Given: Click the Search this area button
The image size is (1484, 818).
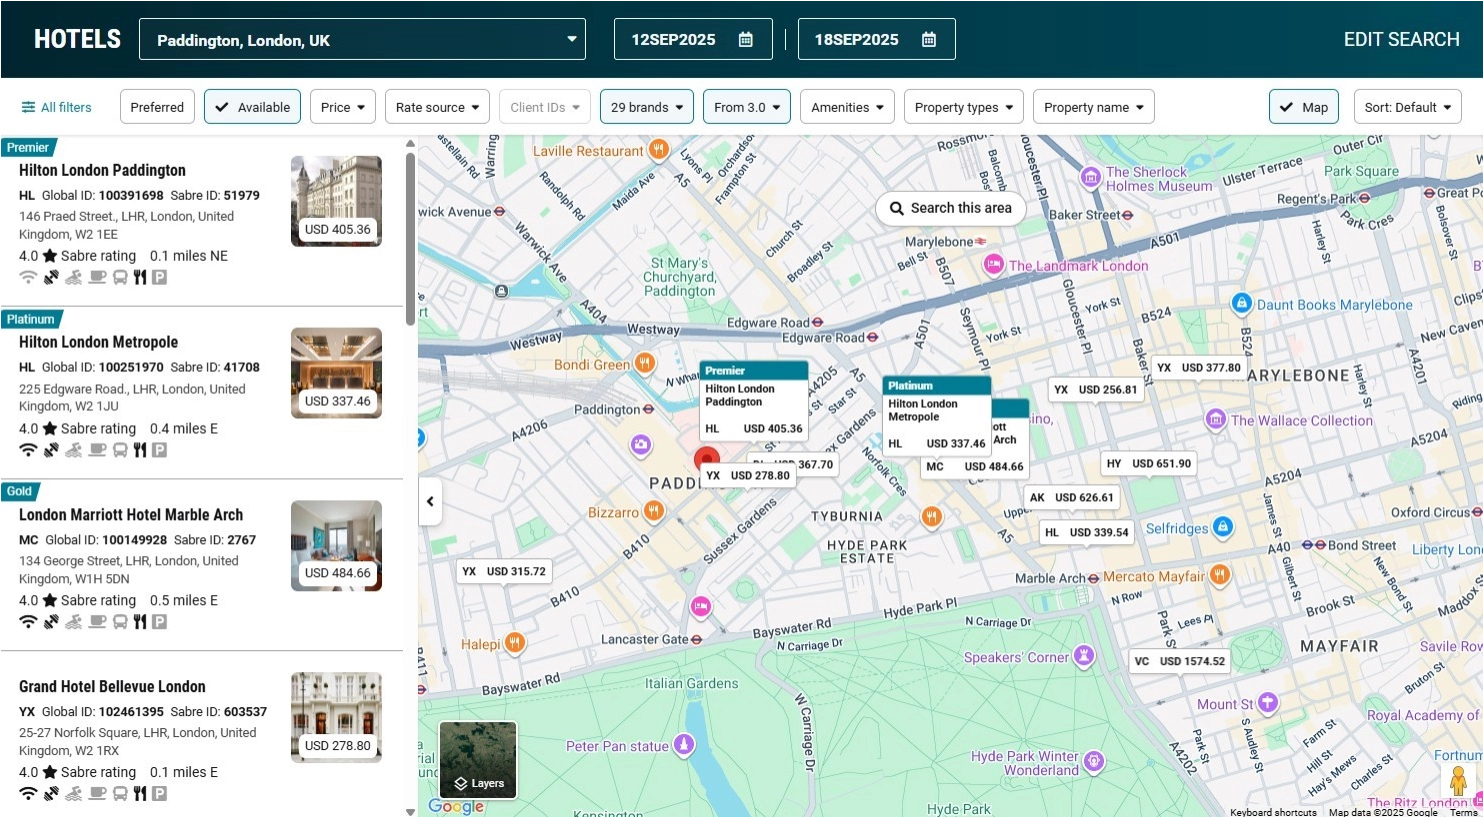Looking at the screenshot, I should tap(950, 208).
